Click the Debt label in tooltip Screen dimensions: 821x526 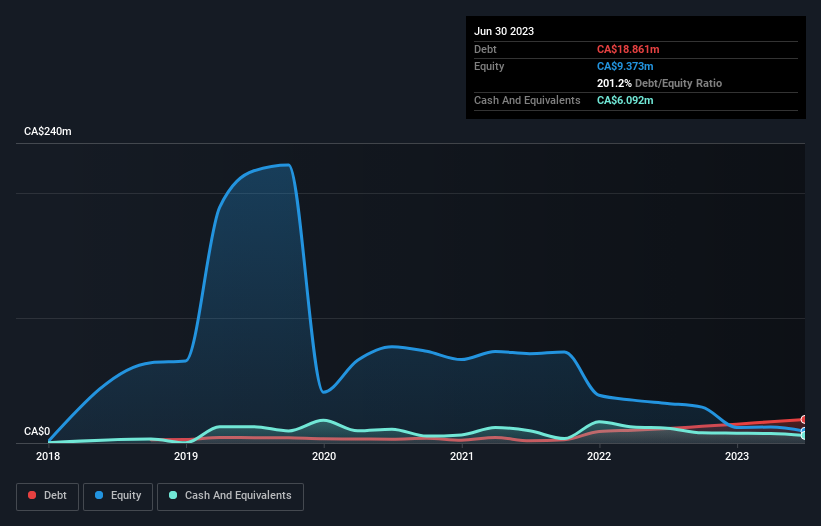(485, 49)
